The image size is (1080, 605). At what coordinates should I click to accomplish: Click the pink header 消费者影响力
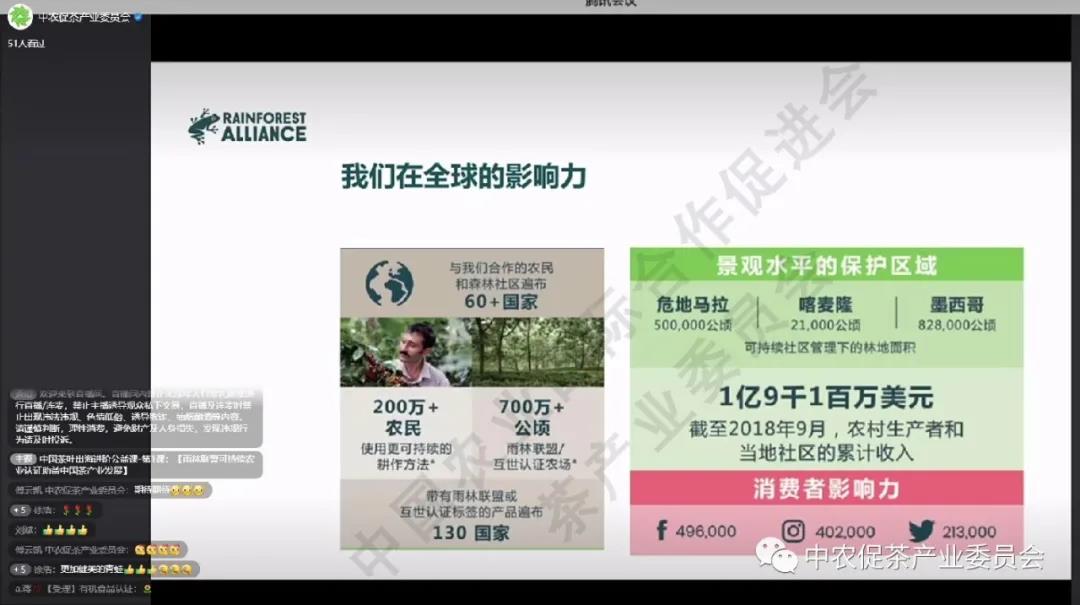(827, 488)
